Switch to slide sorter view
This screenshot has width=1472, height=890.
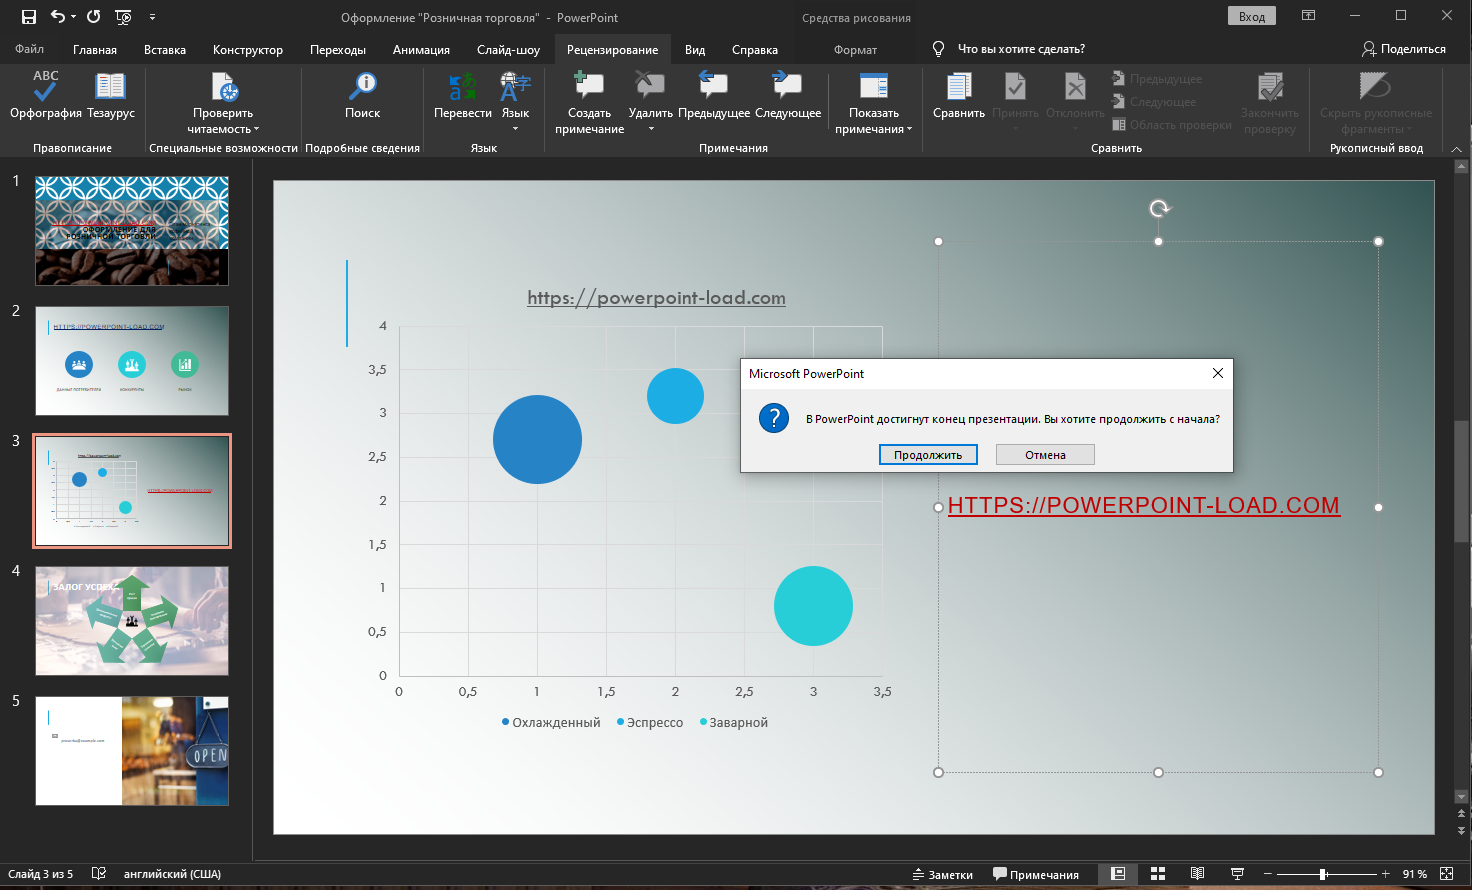click(1158, 874)
